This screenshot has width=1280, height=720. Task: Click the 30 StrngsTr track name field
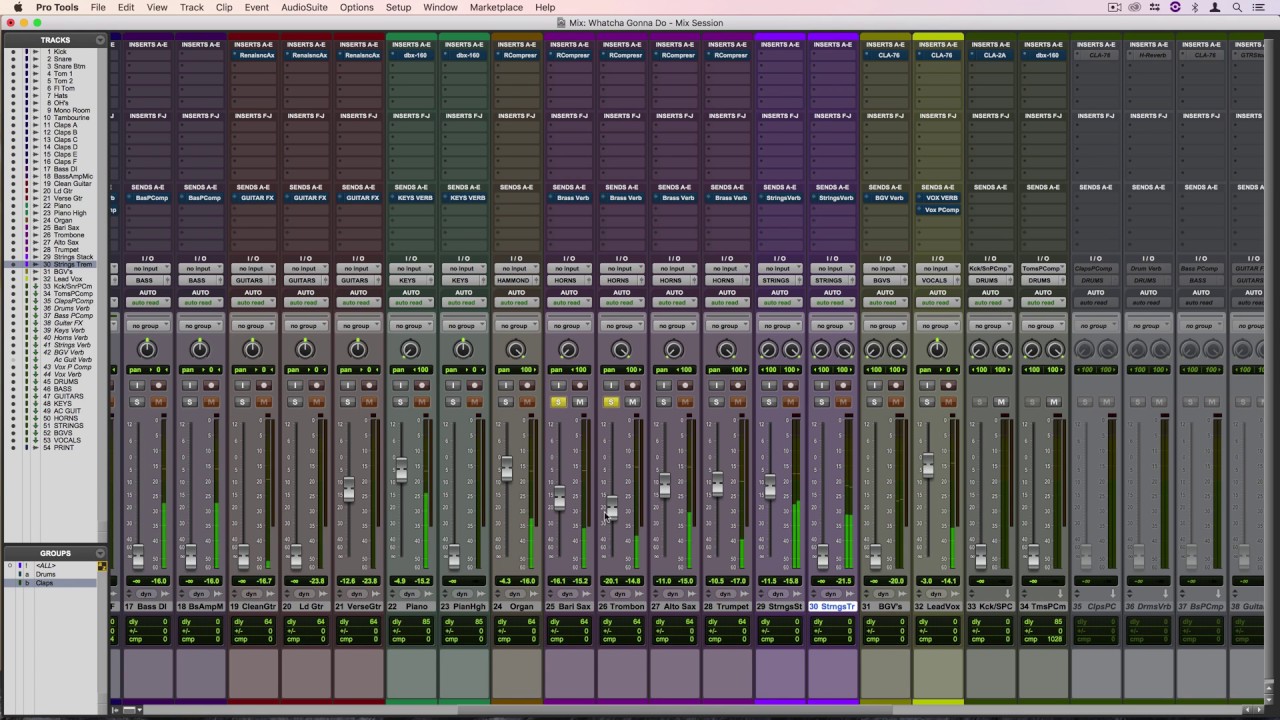click(x=832, y=607)
